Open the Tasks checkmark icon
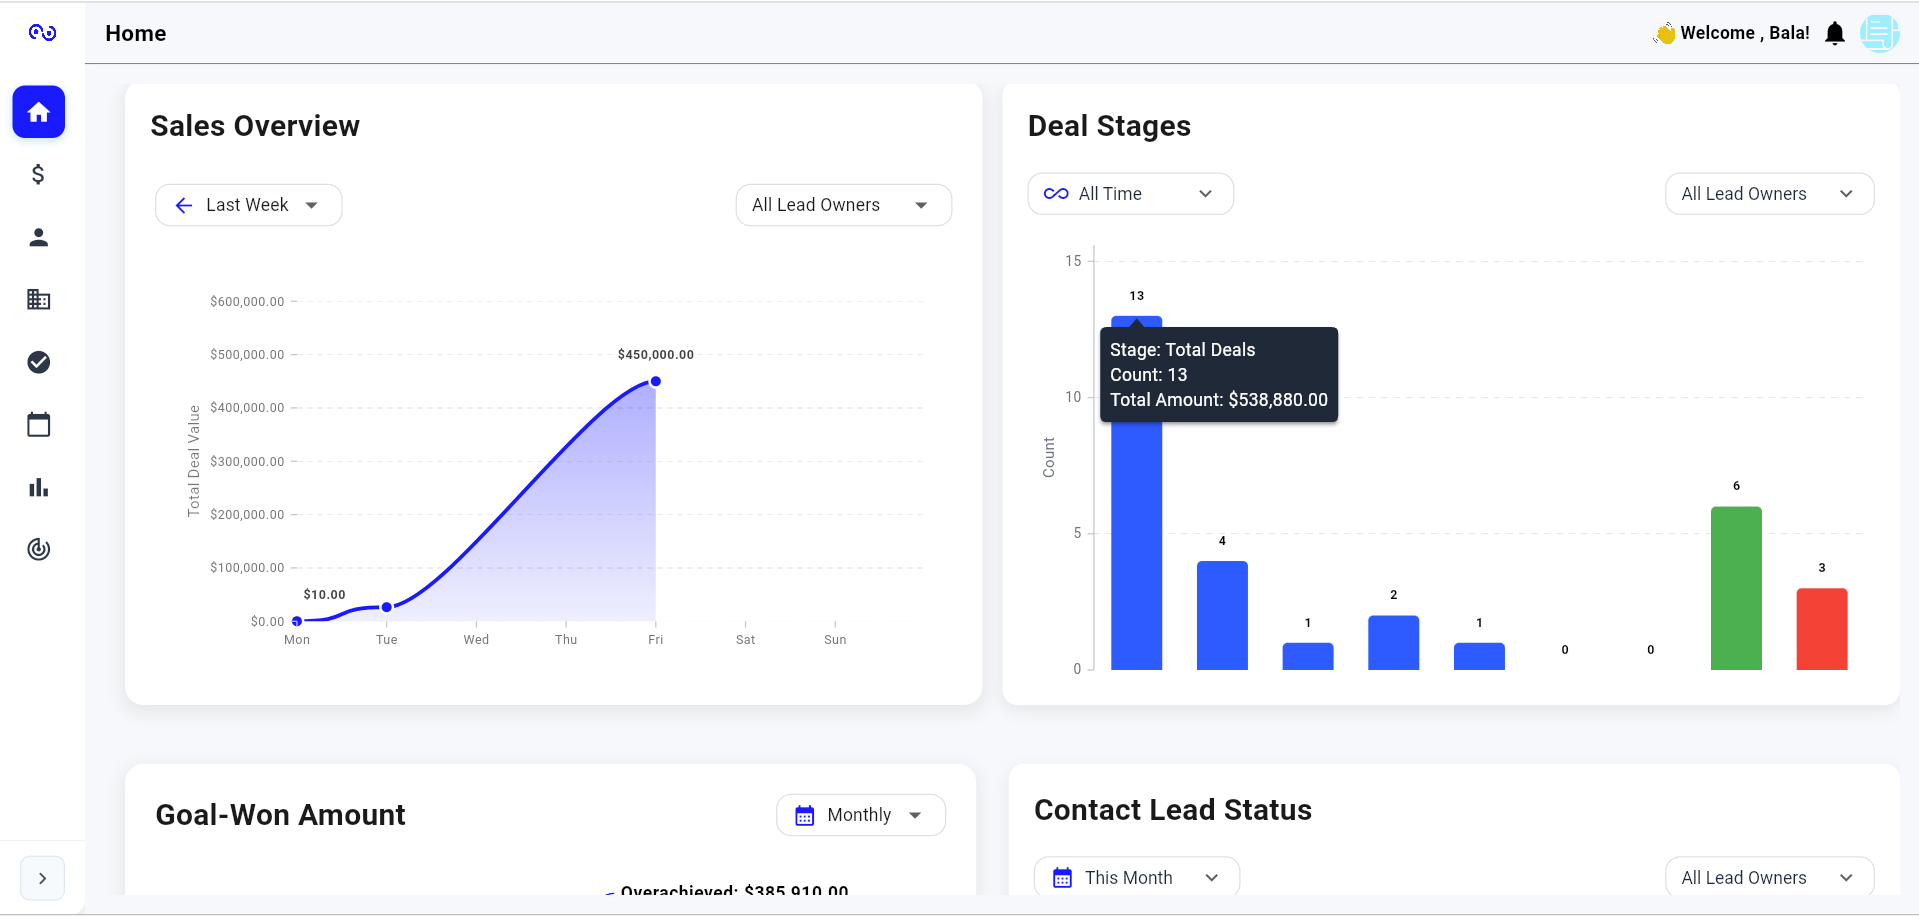This screenshot has height=916, width=1919. coord(39,362)
